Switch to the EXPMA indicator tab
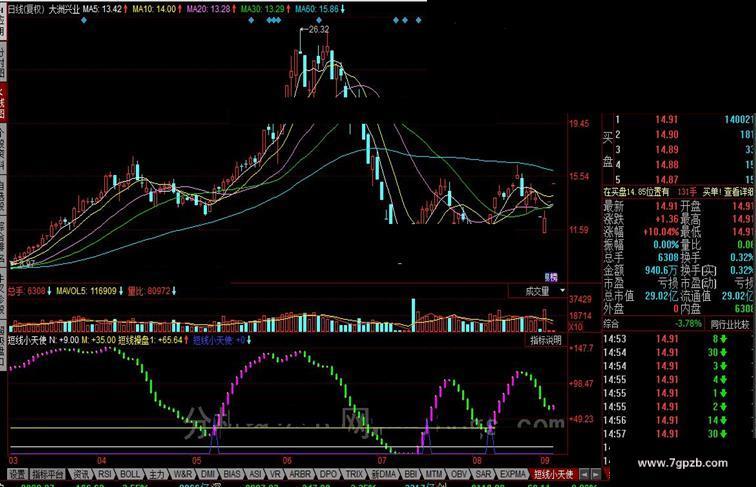756x487 pixels. click(513, 474)
